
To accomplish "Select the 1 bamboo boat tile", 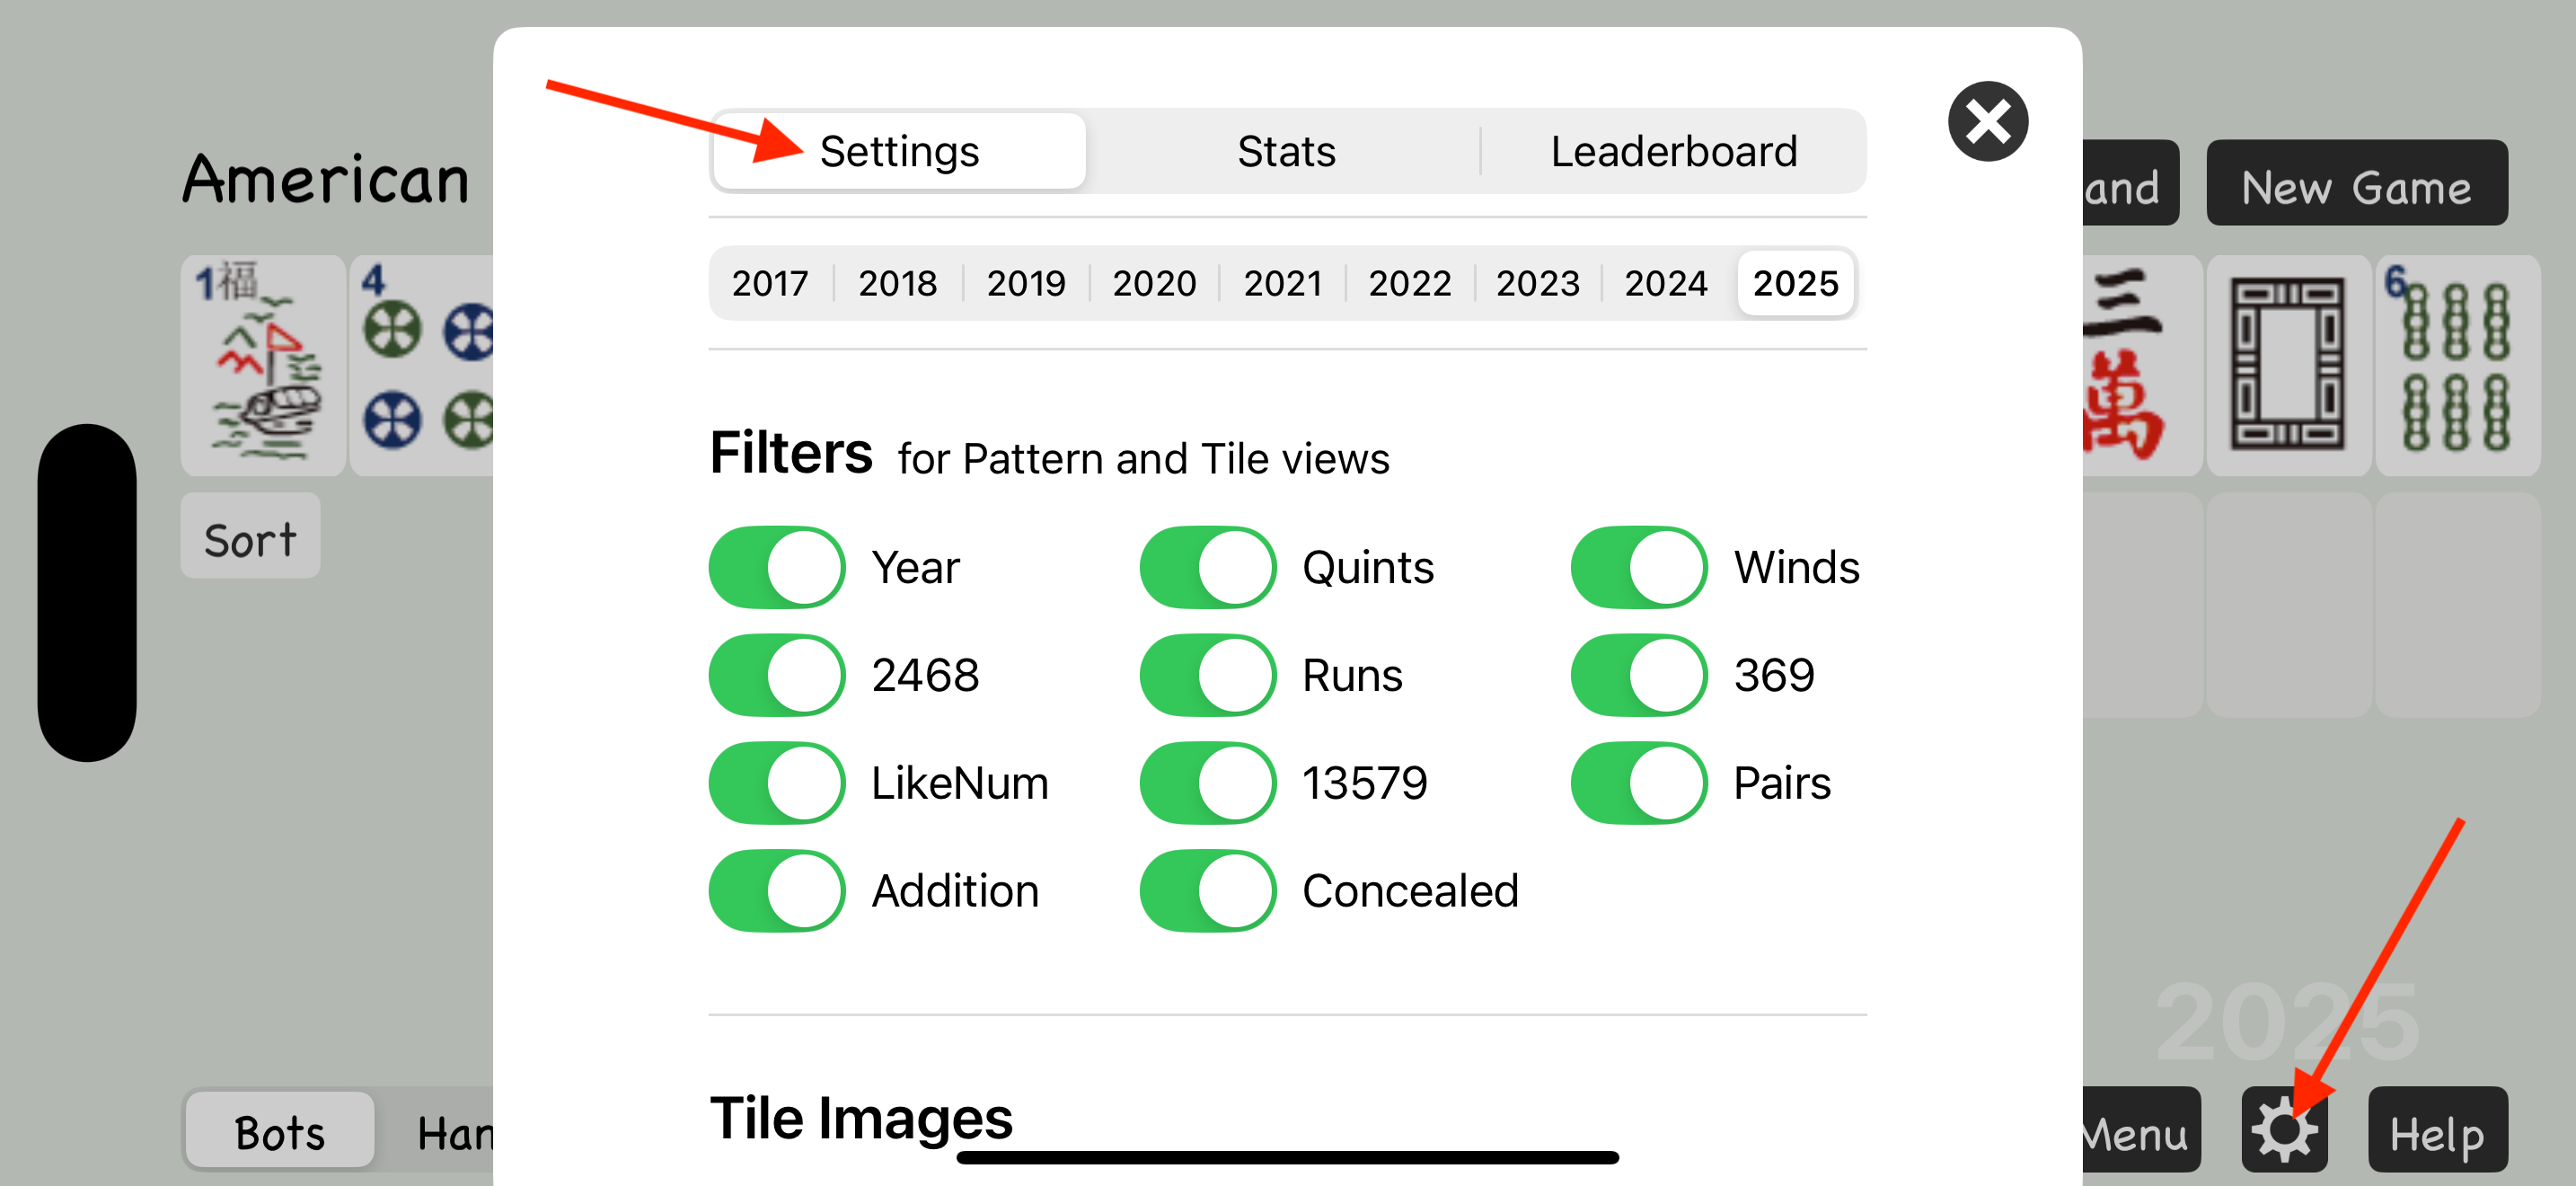I will tap(263, 365).
